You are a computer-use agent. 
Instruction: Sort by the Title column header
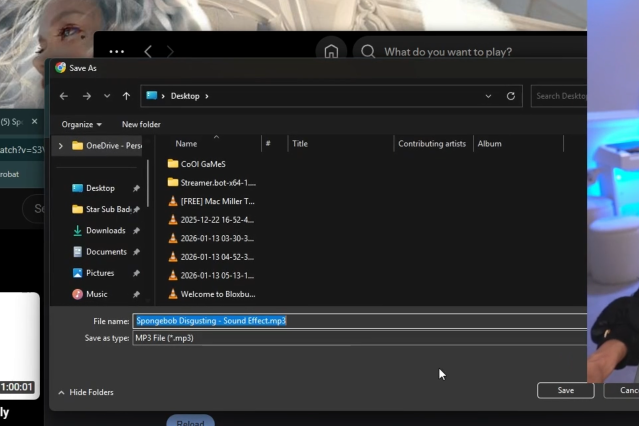pyautogui.click(x=300, y=143)
